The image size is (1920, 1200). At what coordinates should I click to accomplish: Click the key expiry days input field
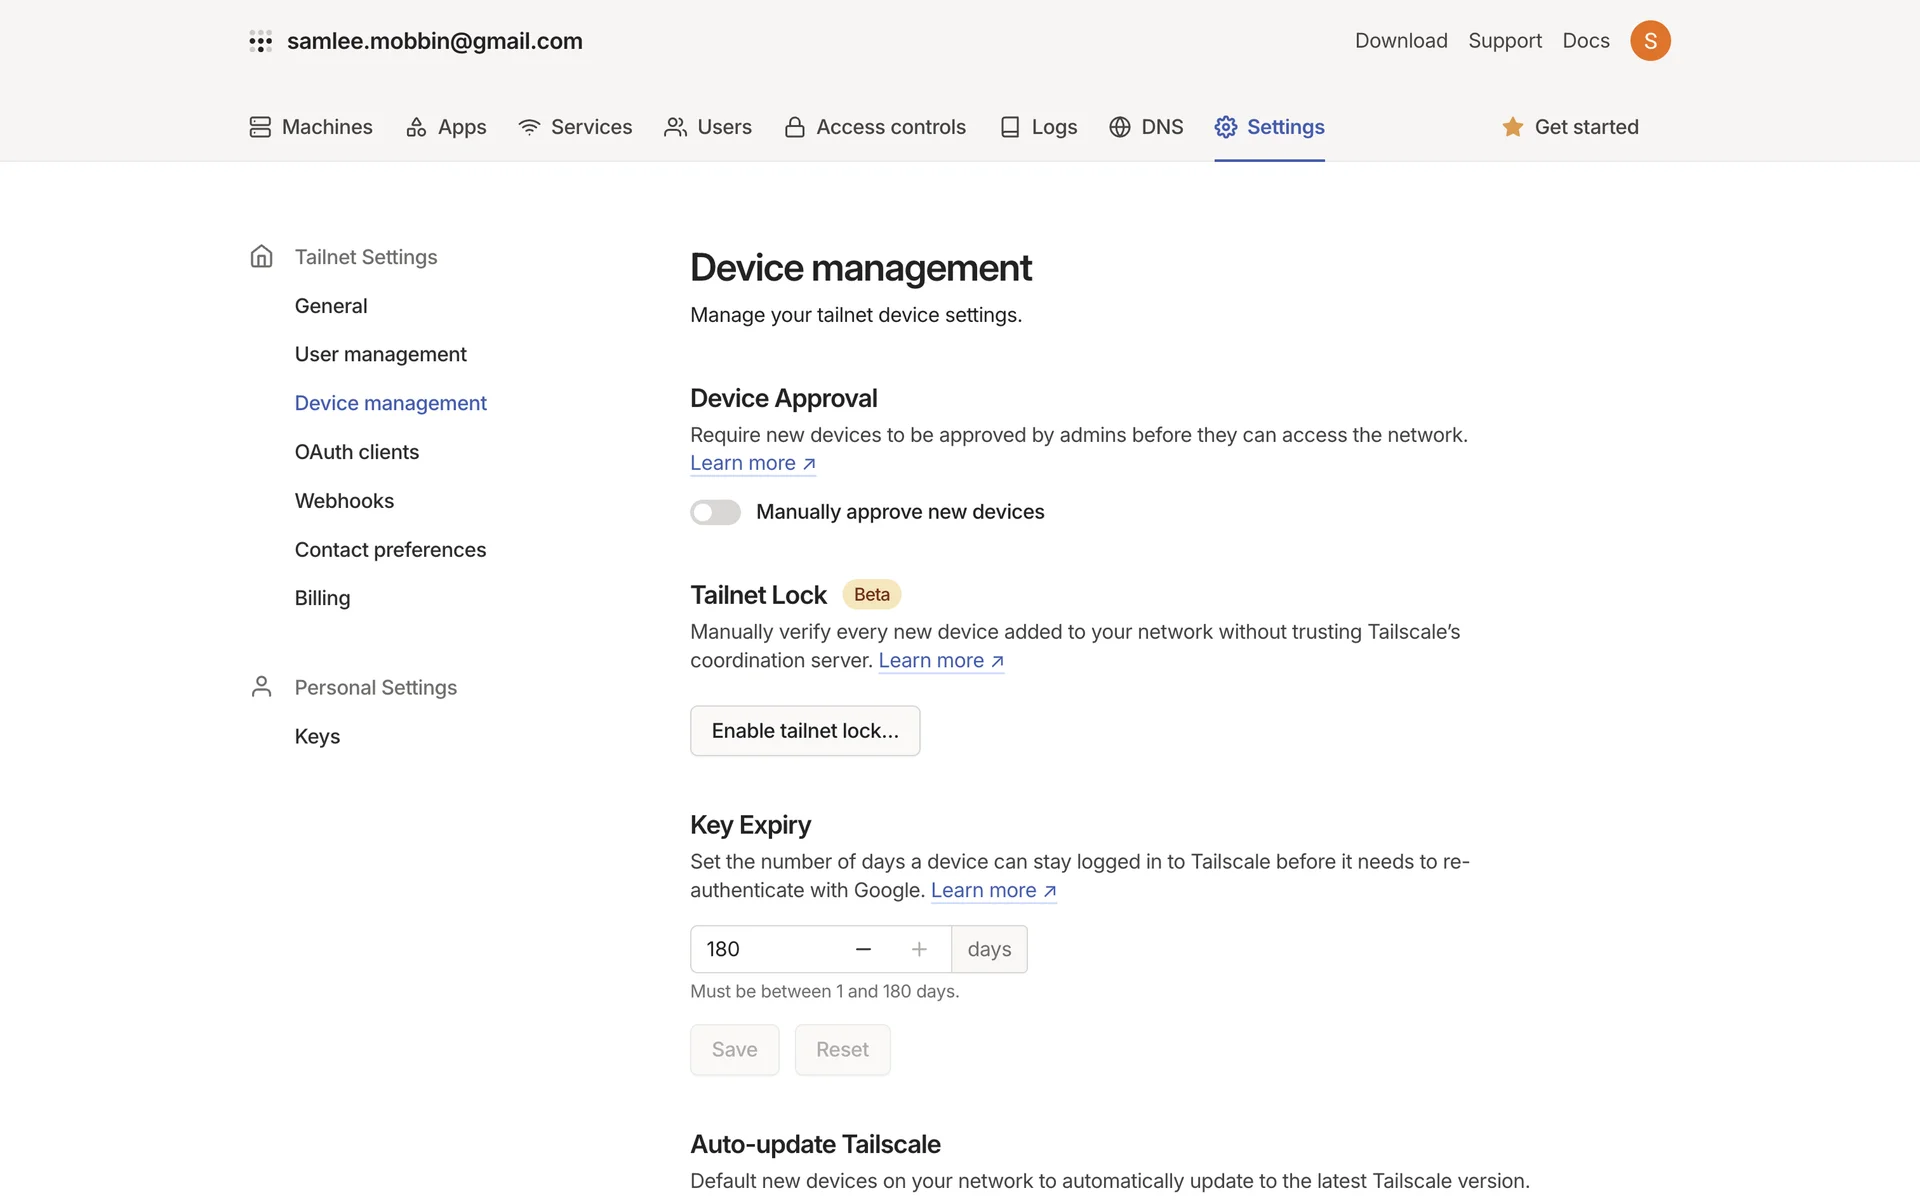tap(765, 949)
